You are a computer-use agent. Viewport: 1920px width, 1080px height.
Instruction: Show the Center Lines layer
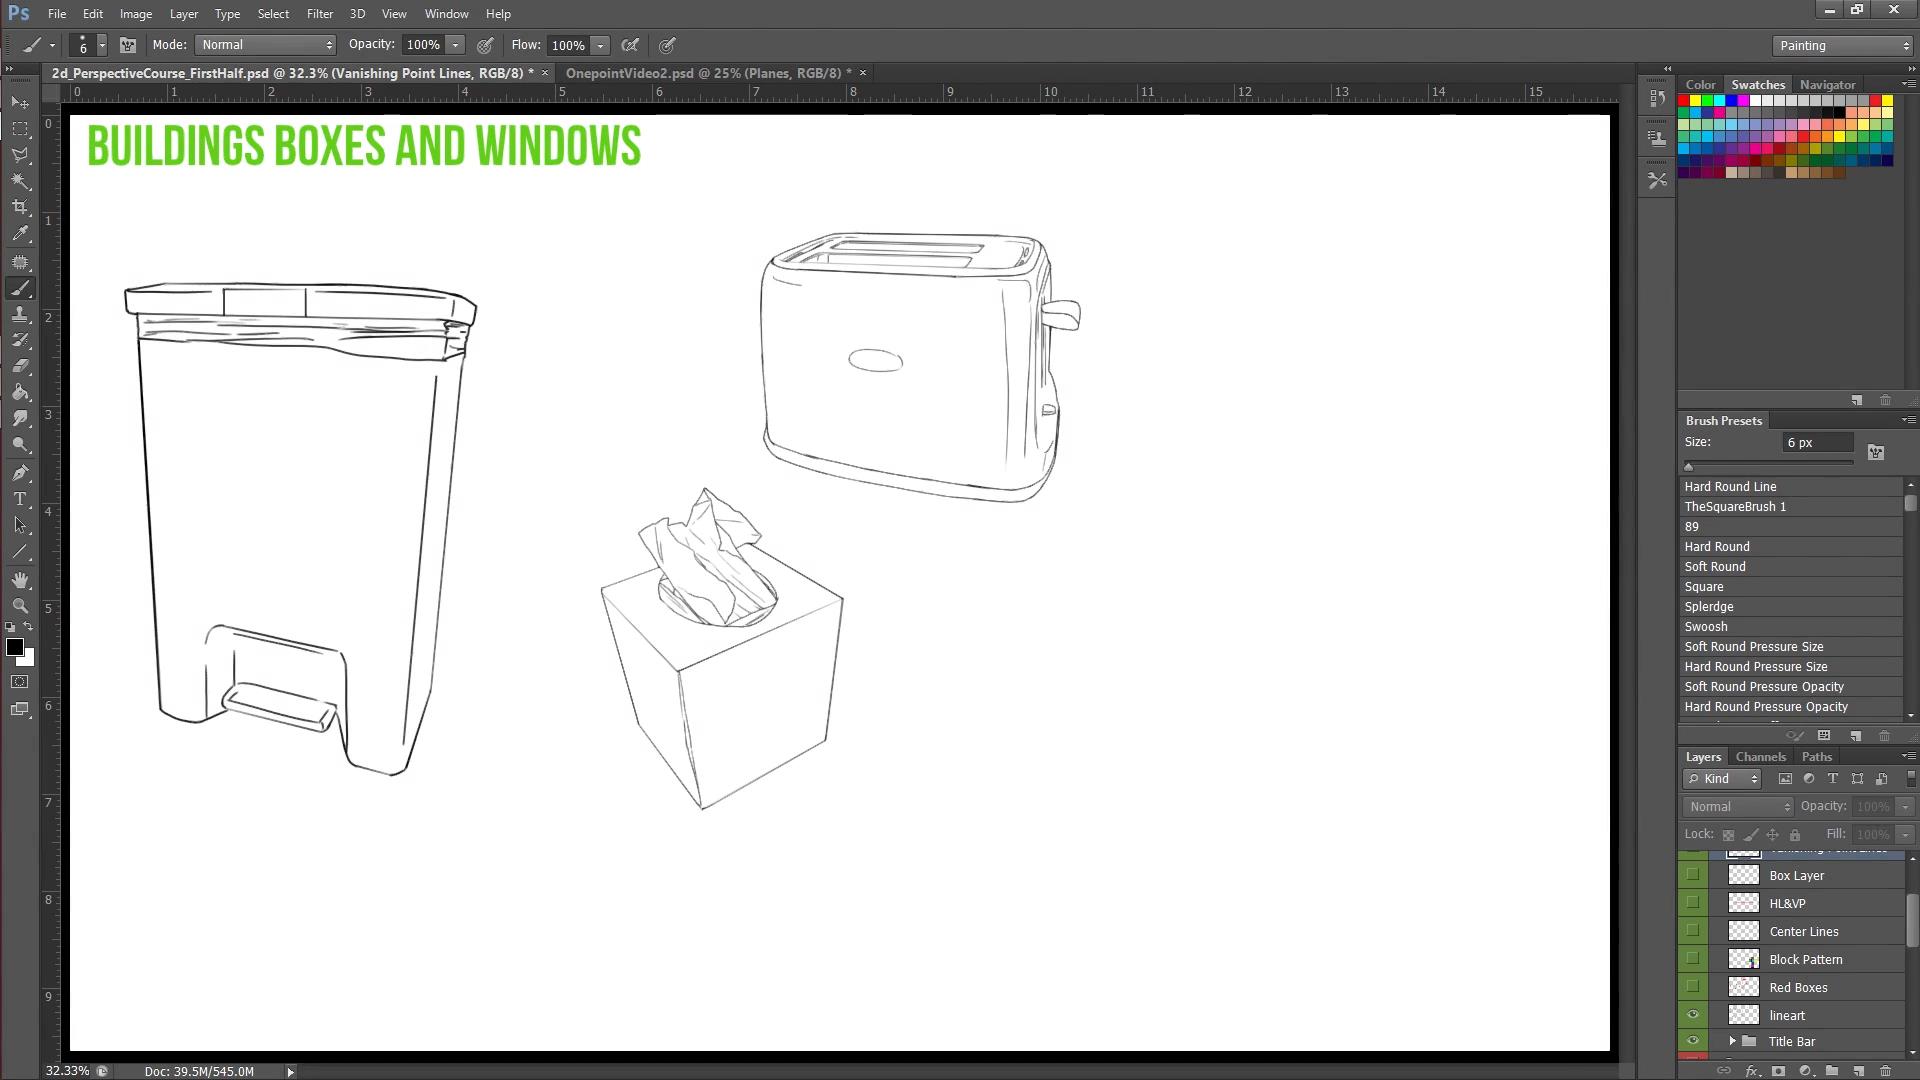point(1692,931)
